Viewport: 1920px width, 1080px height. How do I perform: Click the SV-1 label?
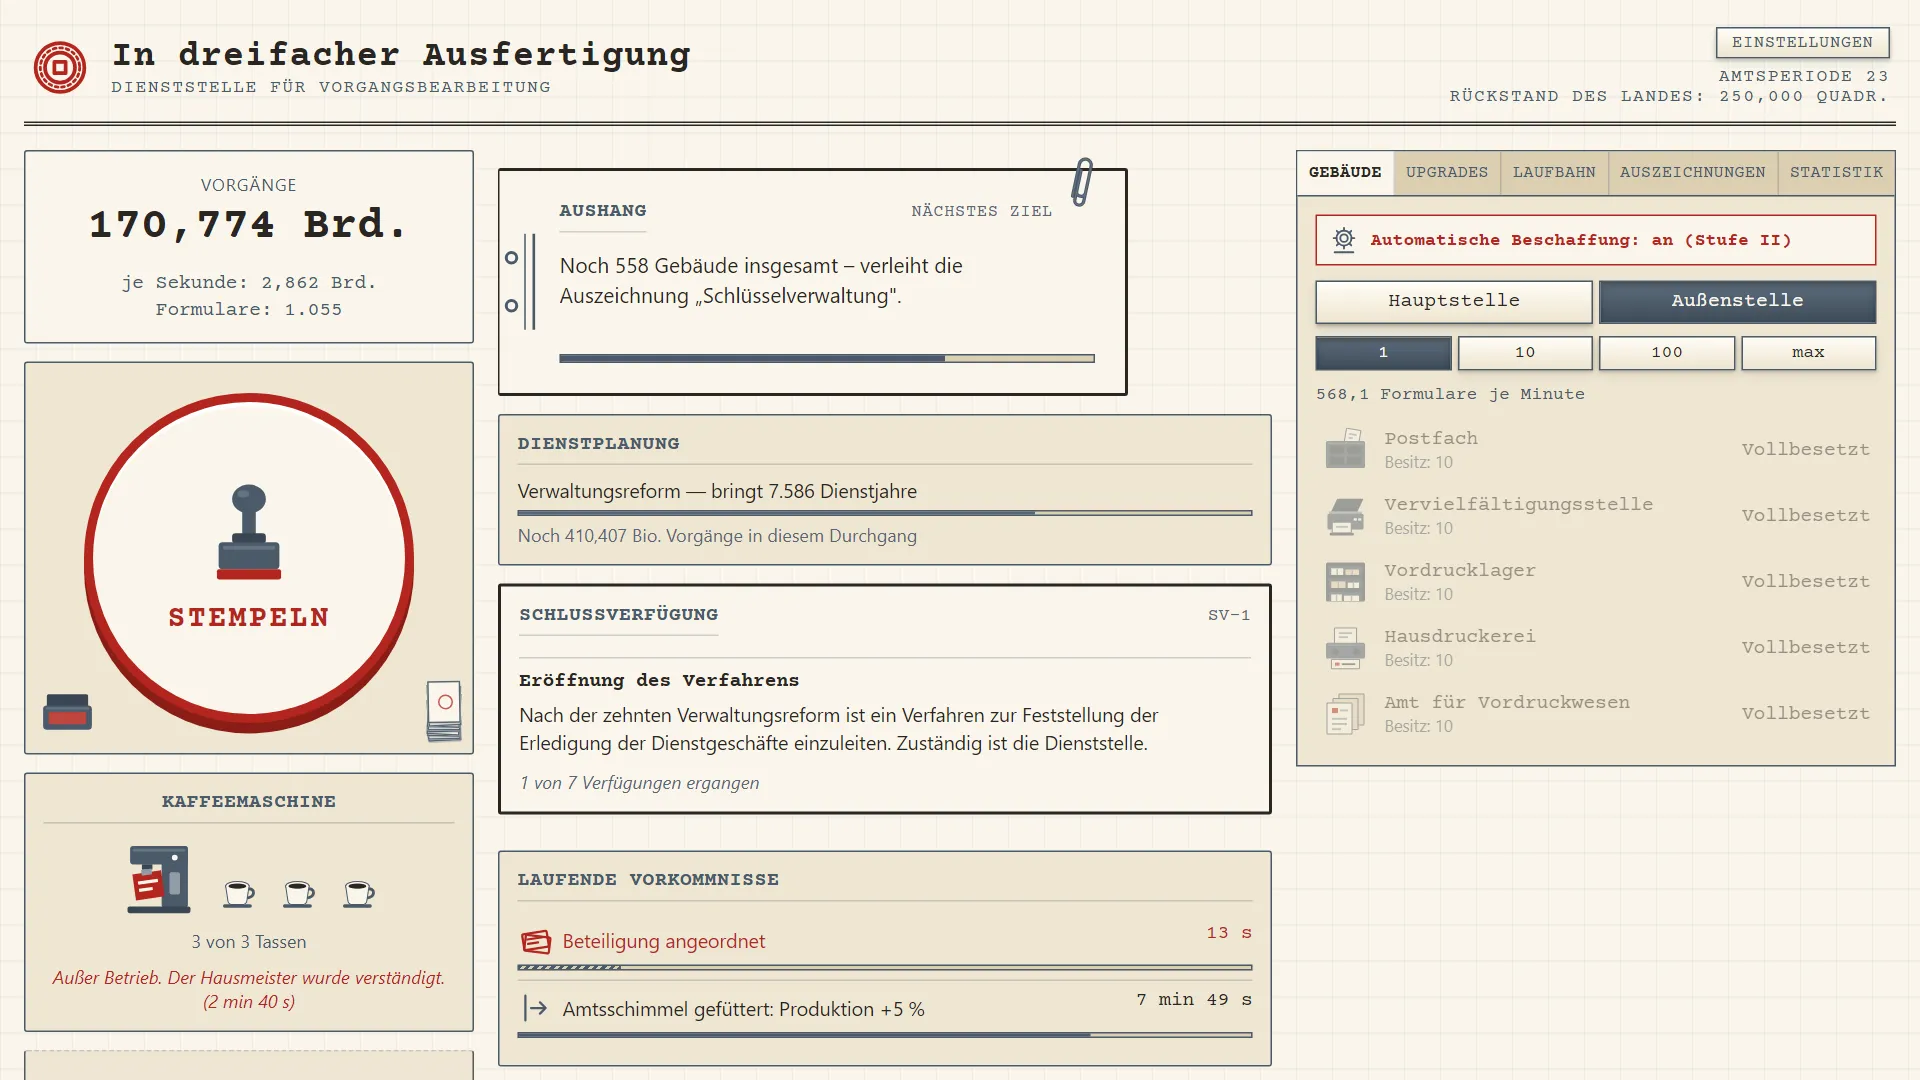point(1229,615)
